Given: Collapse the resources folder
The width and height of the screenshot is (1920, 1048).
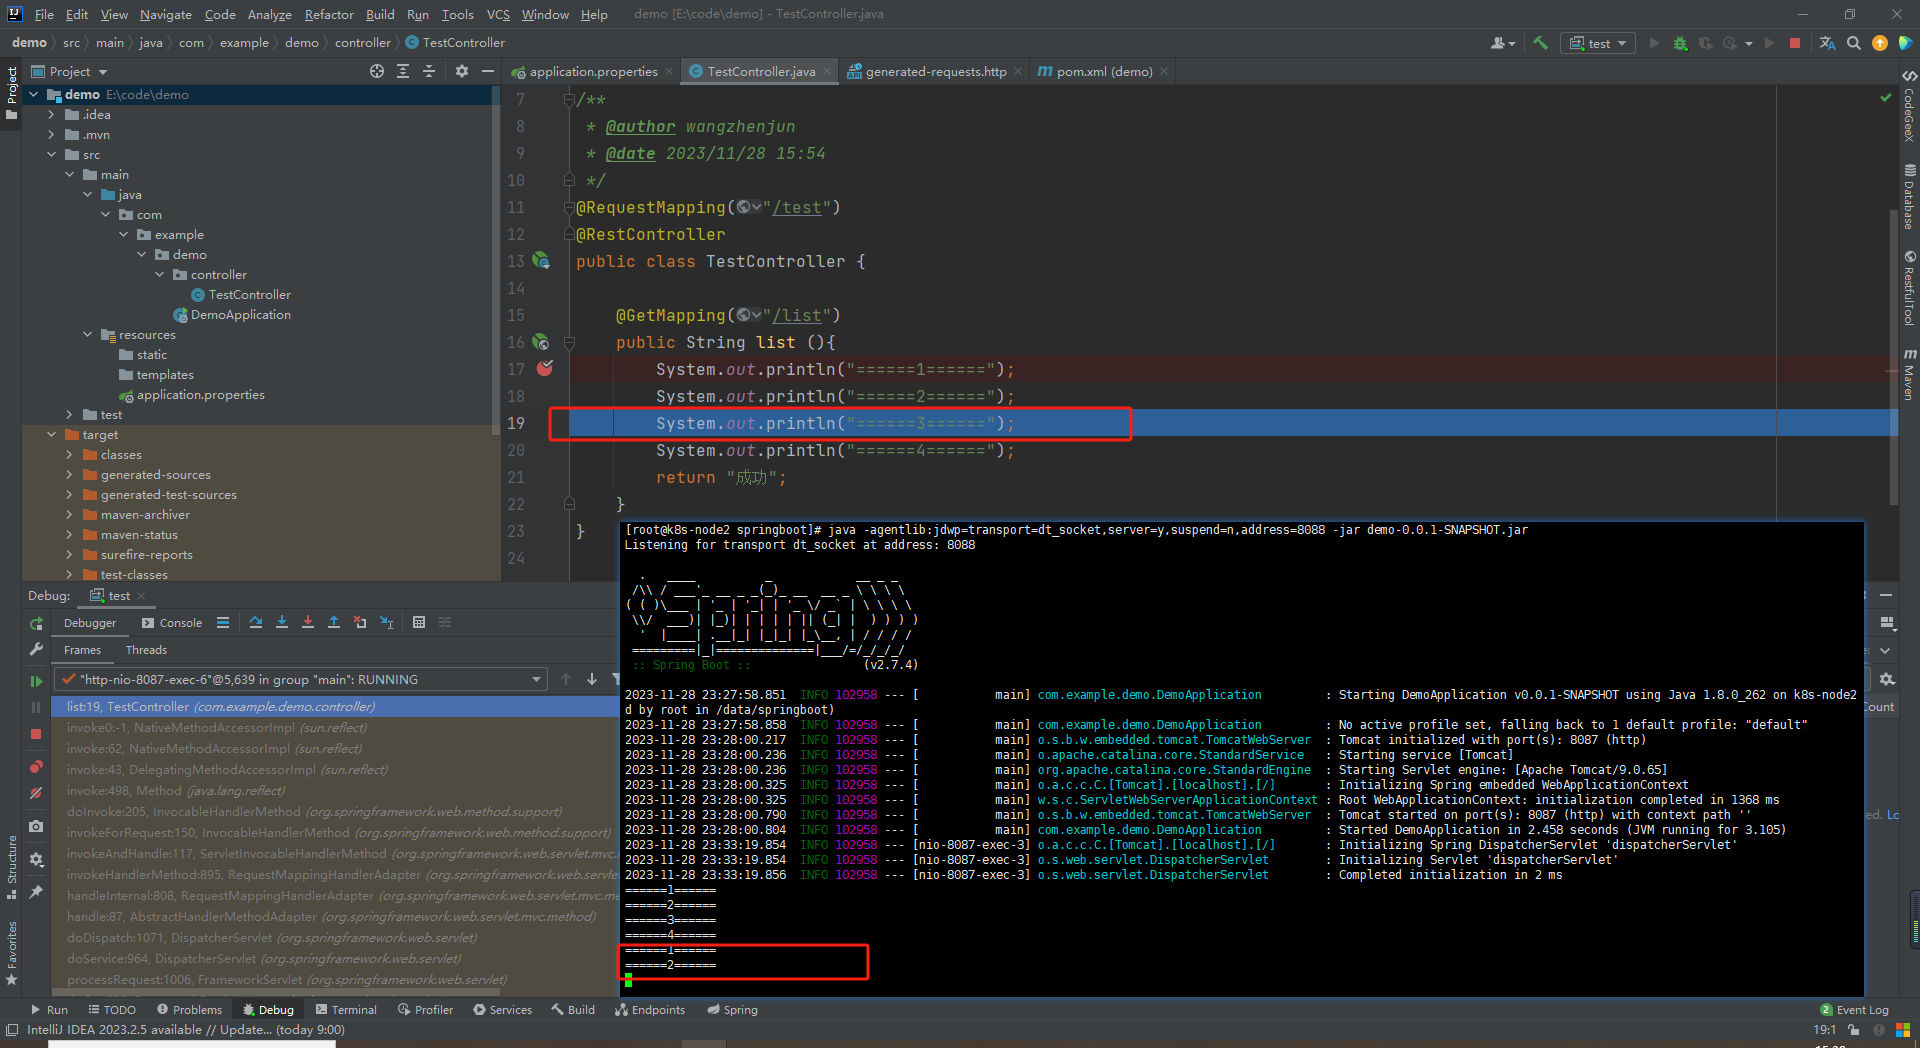Looking at the screenshot, I should point(87,335).
